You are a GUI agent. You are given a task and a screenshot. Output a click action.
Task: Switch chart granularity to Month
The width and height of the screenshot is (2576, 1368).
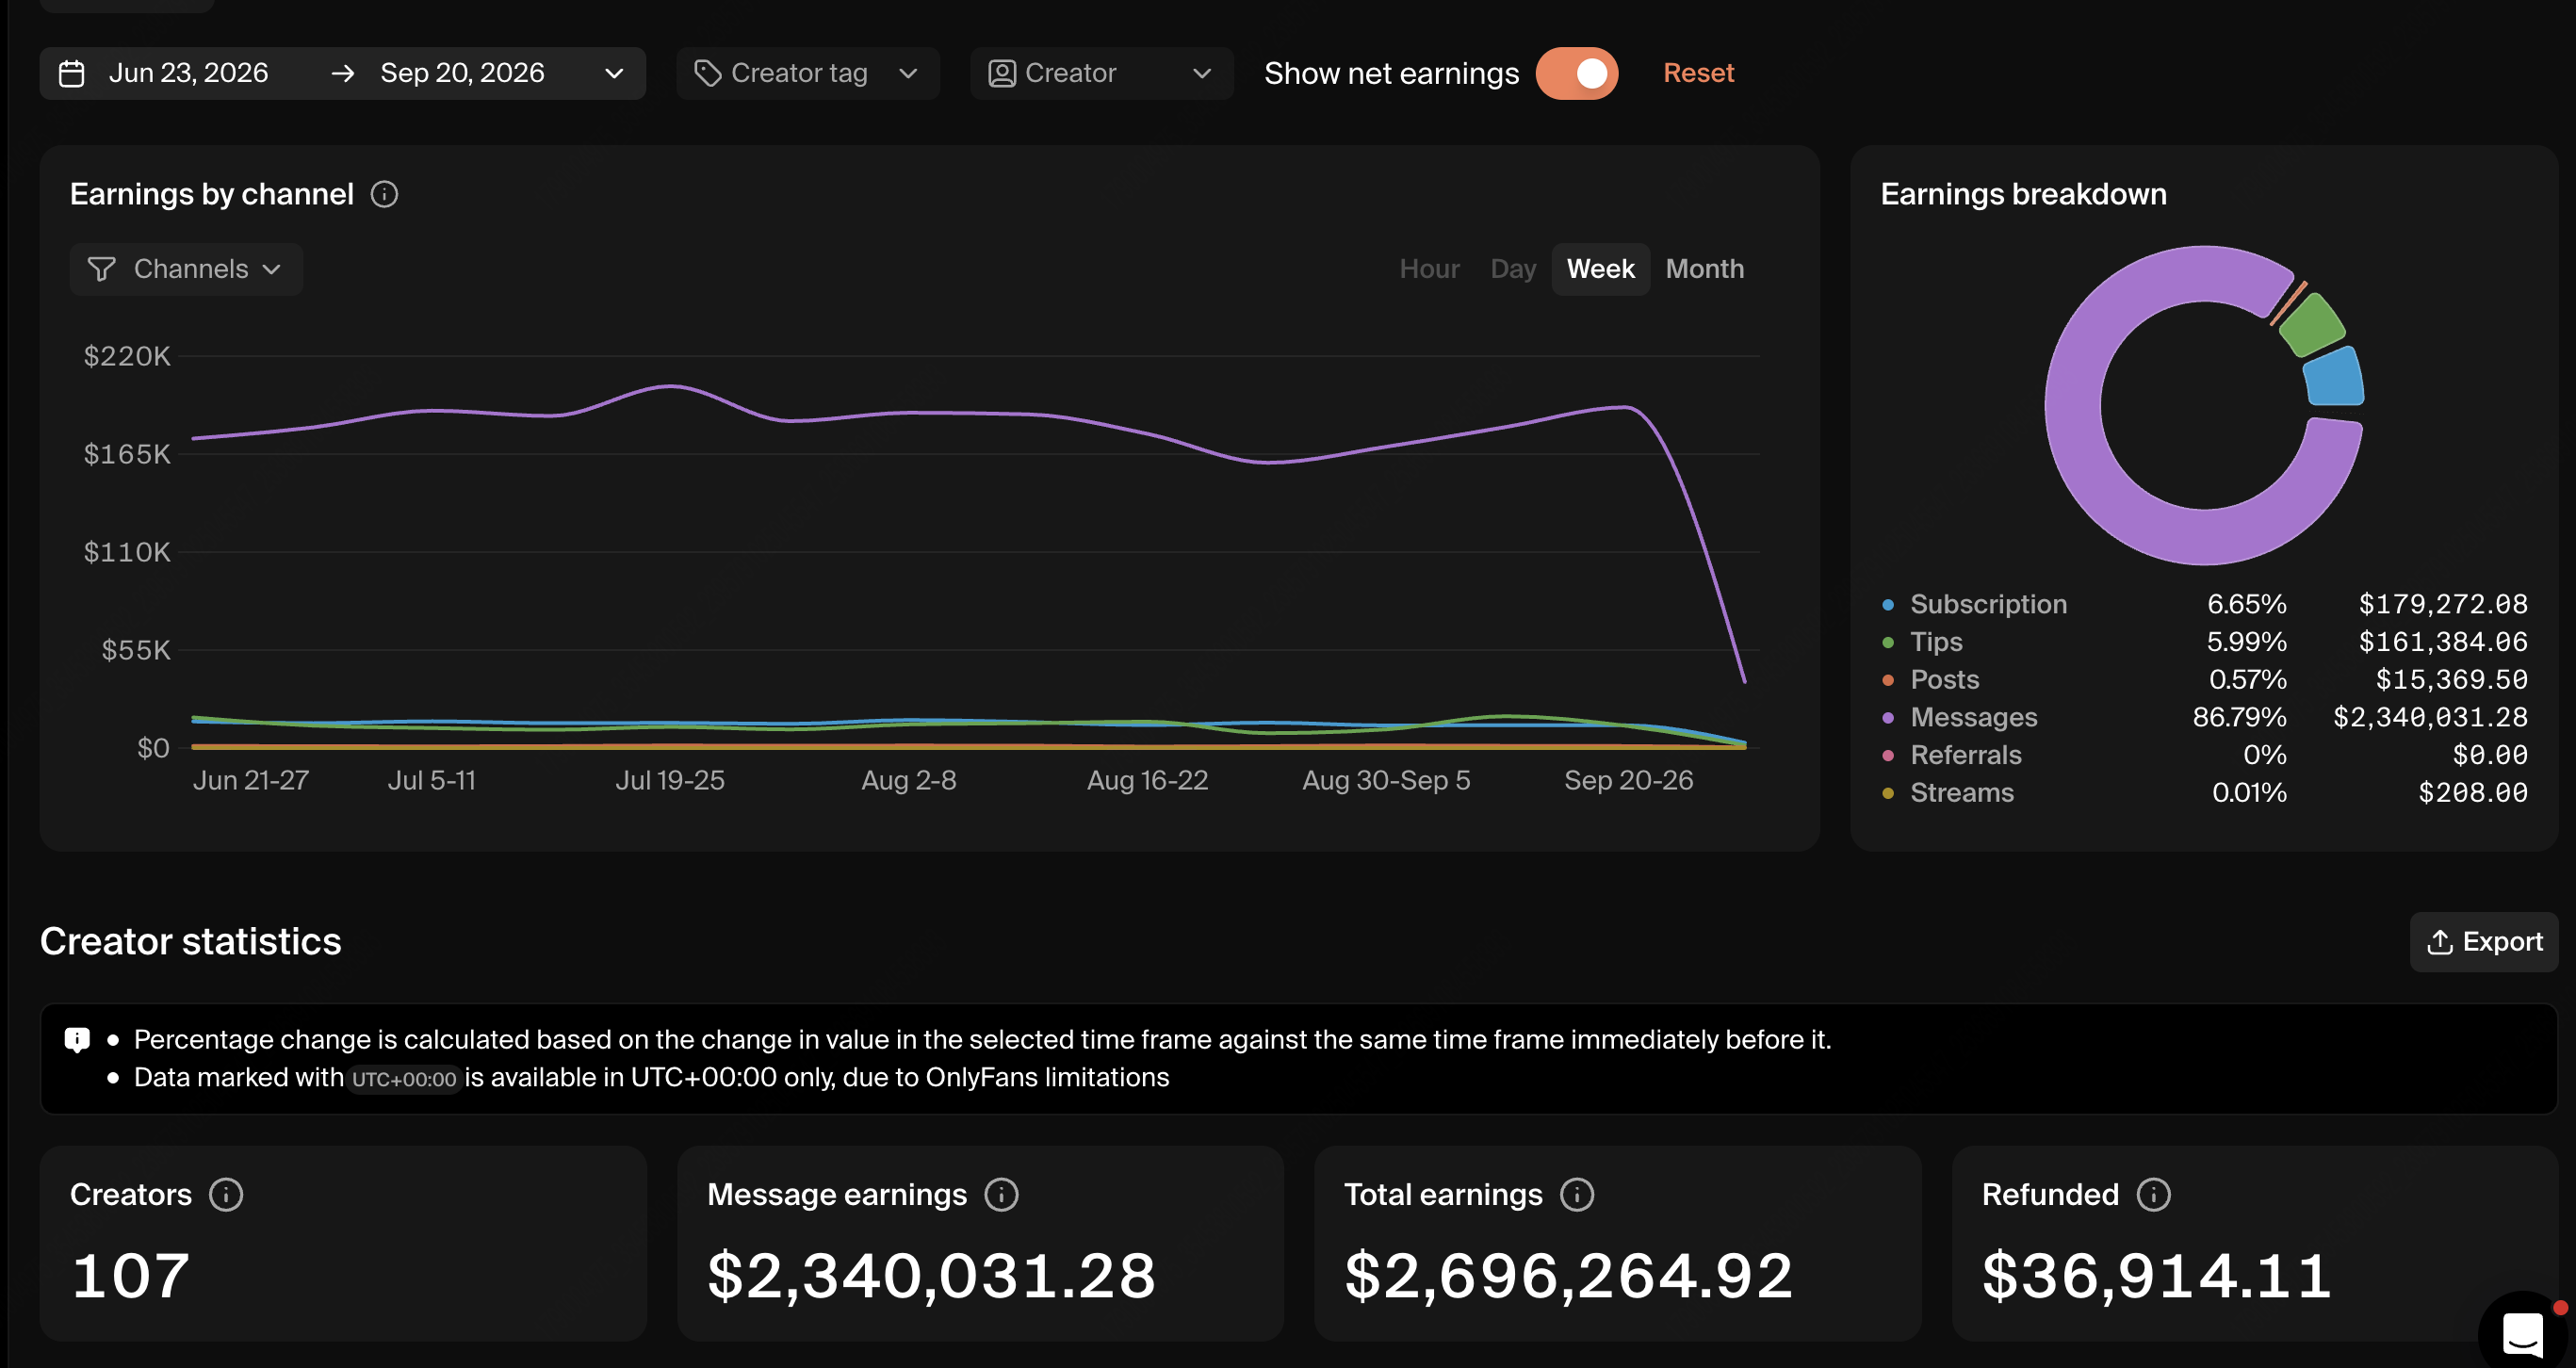click(x=1704, y=269)
